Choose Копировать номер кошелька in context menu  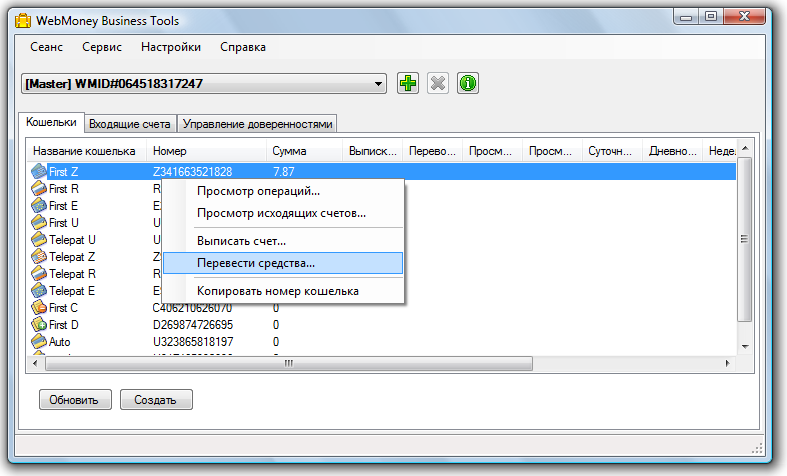click(x=283, y=291)
